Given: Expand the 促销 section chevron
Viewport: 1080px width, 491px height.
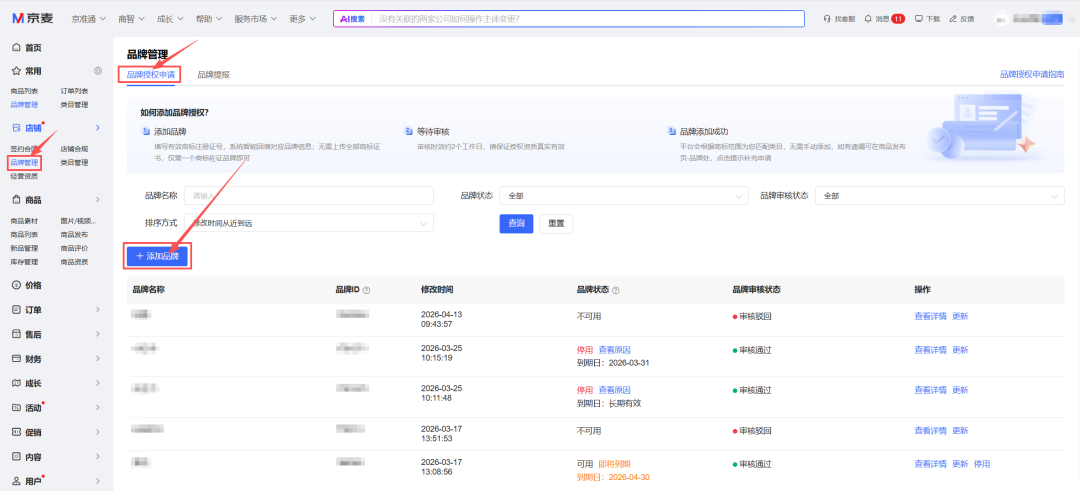Looking at the screenshot, I should pos(98,432).
